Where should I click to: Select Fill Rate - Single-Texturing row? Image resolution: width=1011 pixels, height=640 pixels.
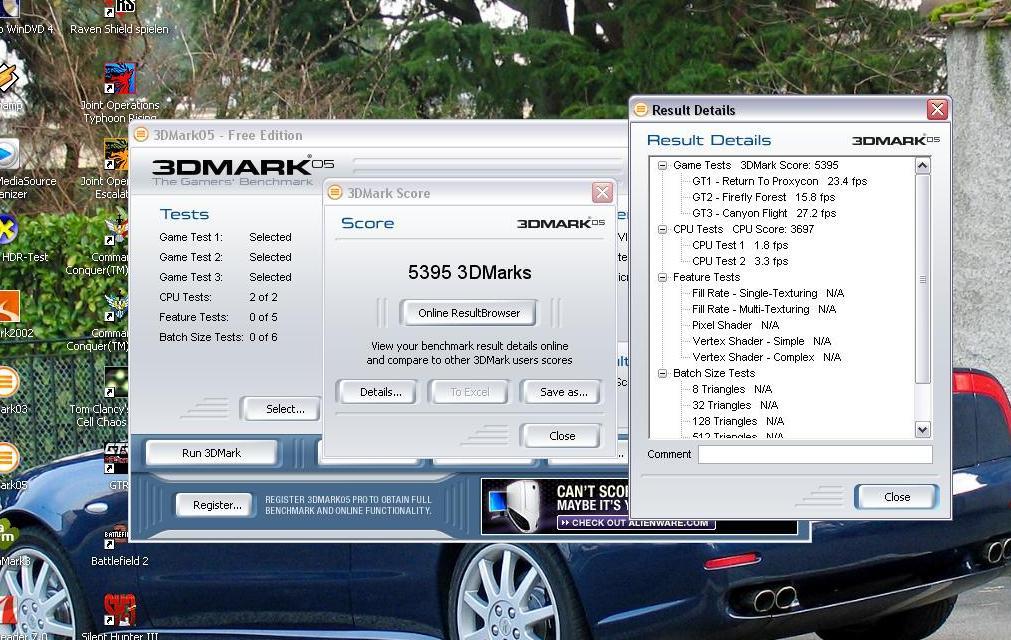point(768,293)
